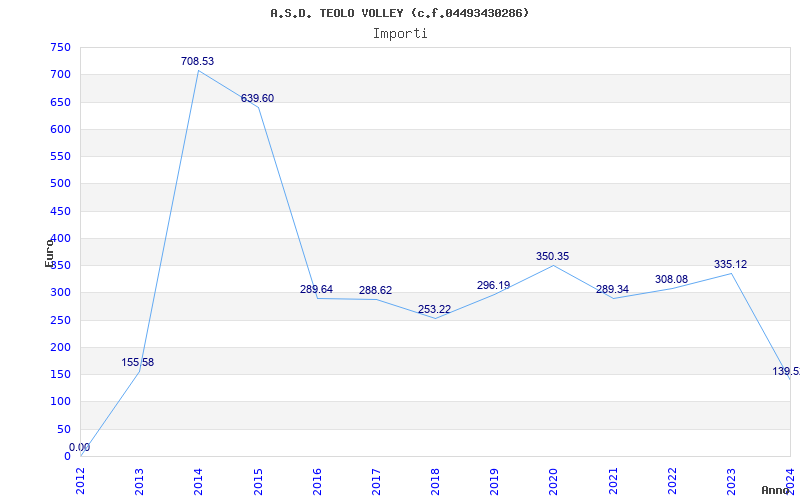Click the 296.19 data label
800x500 pixels.
point(493,285)
